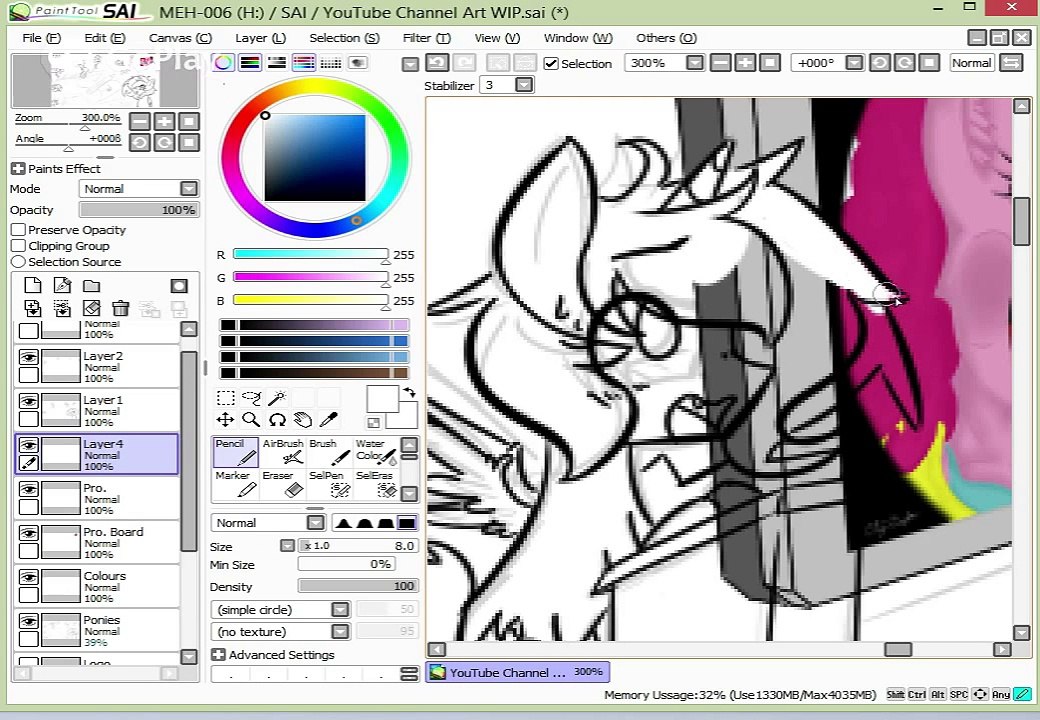The height and width of the screenshot is (720, 1040).
Task: Click the blue color square picker
Action: (315, 158)
